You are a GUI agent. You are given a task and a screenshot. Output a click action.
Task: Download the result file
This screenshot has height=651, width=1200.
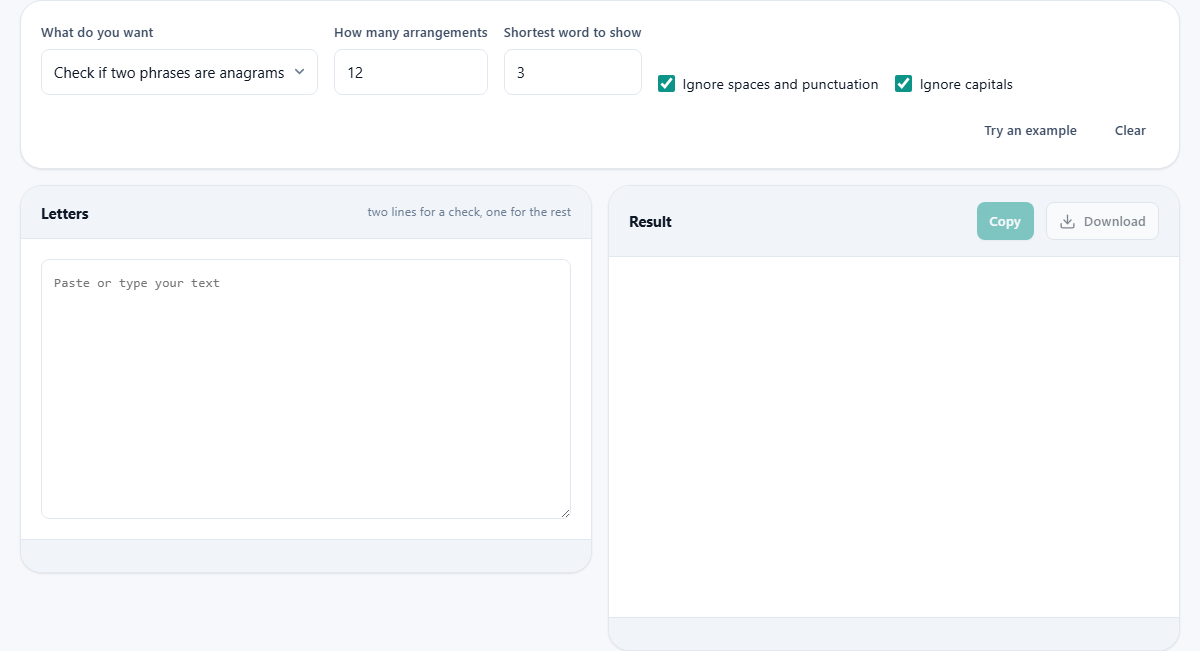1102,221
